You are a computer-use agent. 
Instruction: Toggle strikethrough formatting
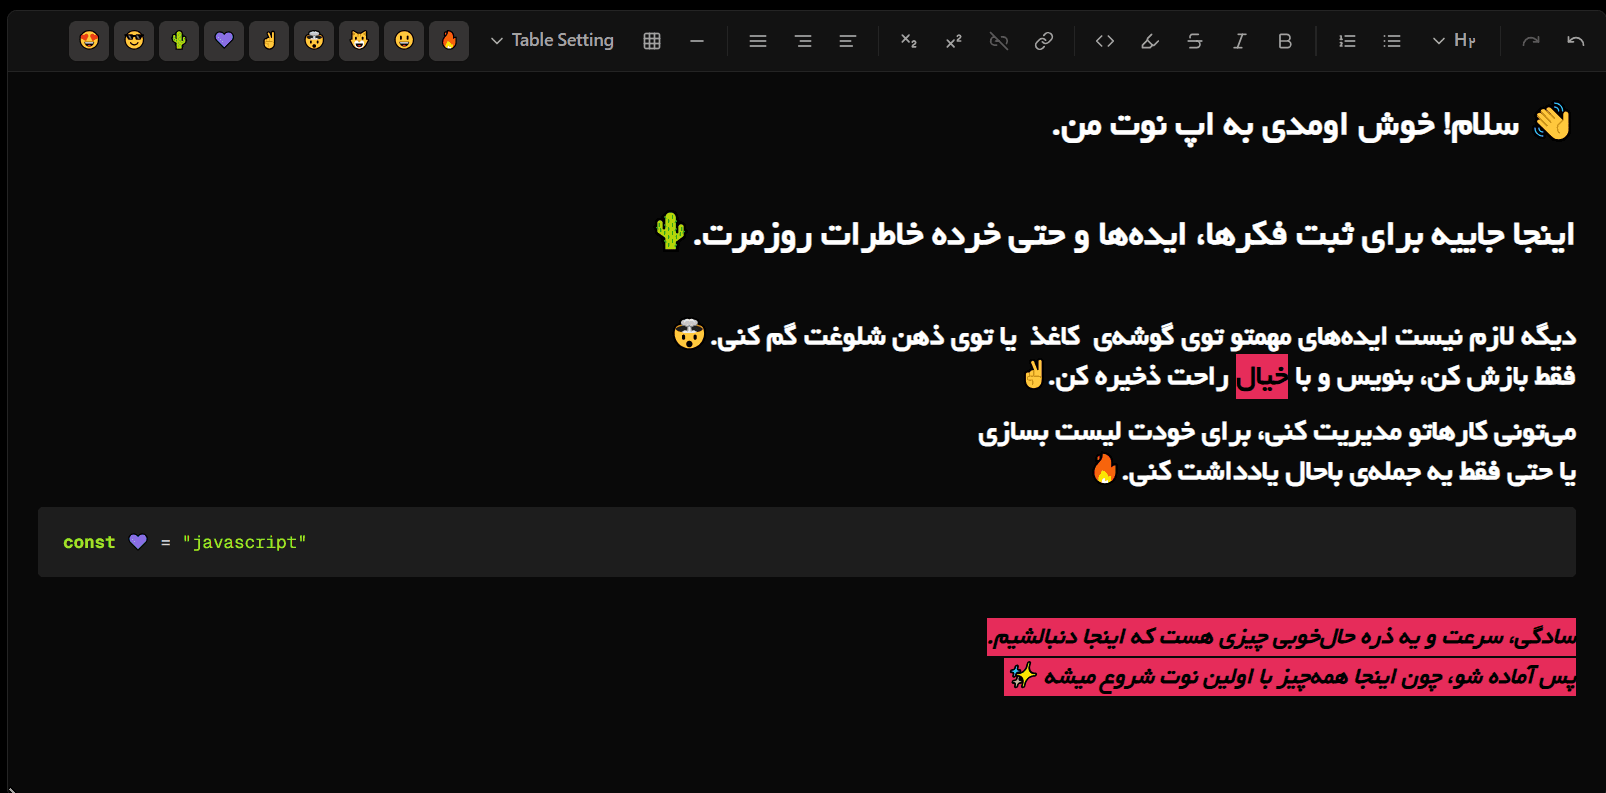click(x=1195, y=41)
